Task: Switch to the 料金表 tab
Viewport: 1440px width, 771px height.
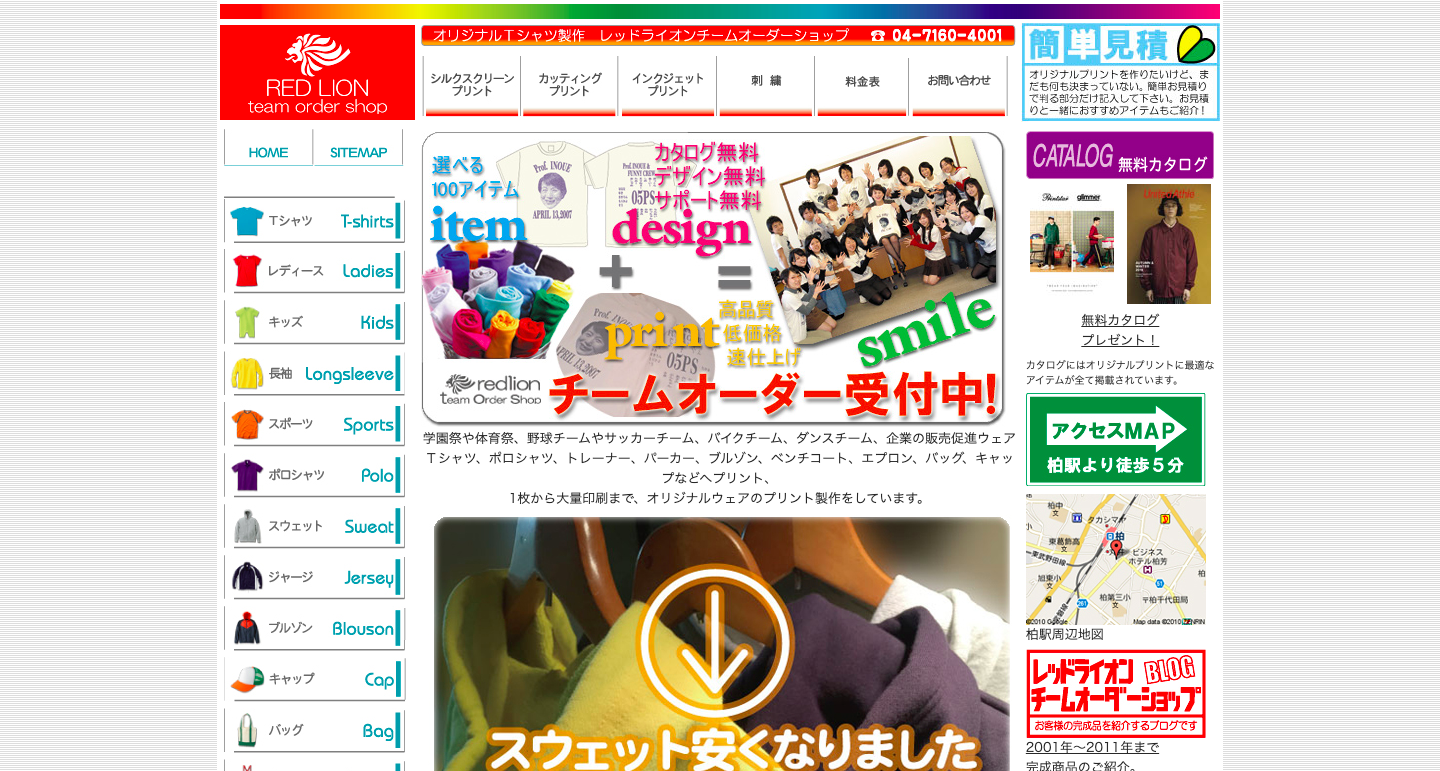Action: click(x=862, y=83)
